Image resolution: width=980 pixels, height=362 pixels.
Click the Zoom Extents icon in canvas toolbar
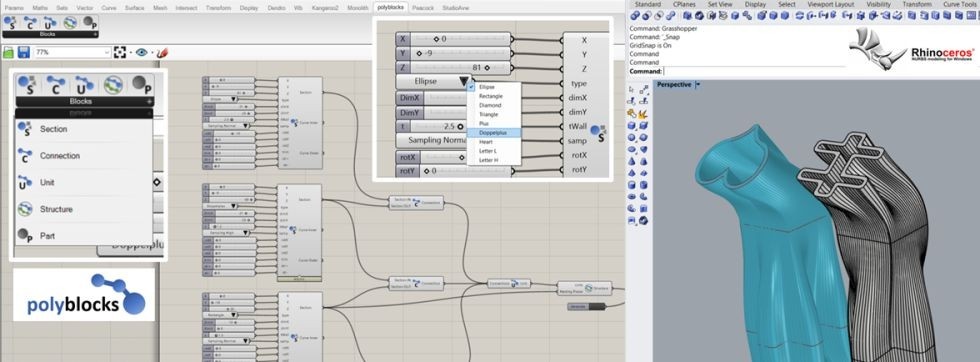click(x=120, y=53)
